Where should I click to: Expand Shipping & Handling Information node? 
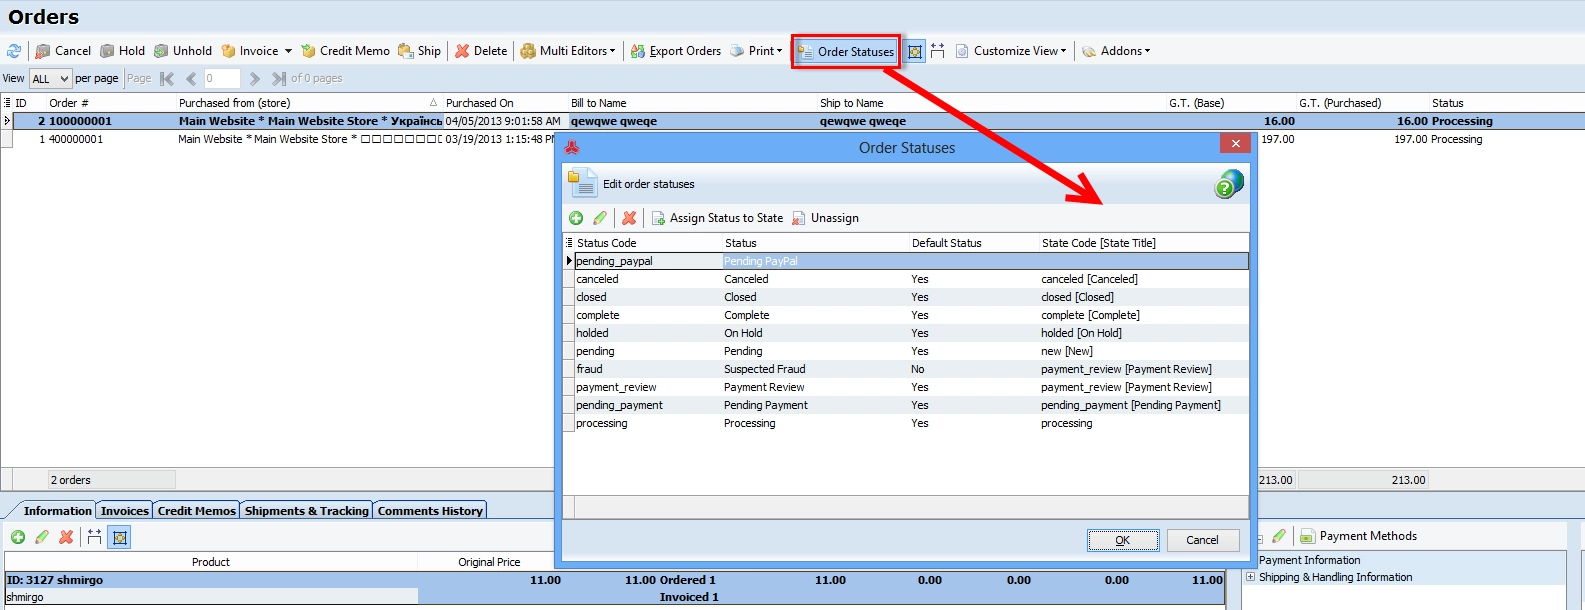pos(1250,577)
